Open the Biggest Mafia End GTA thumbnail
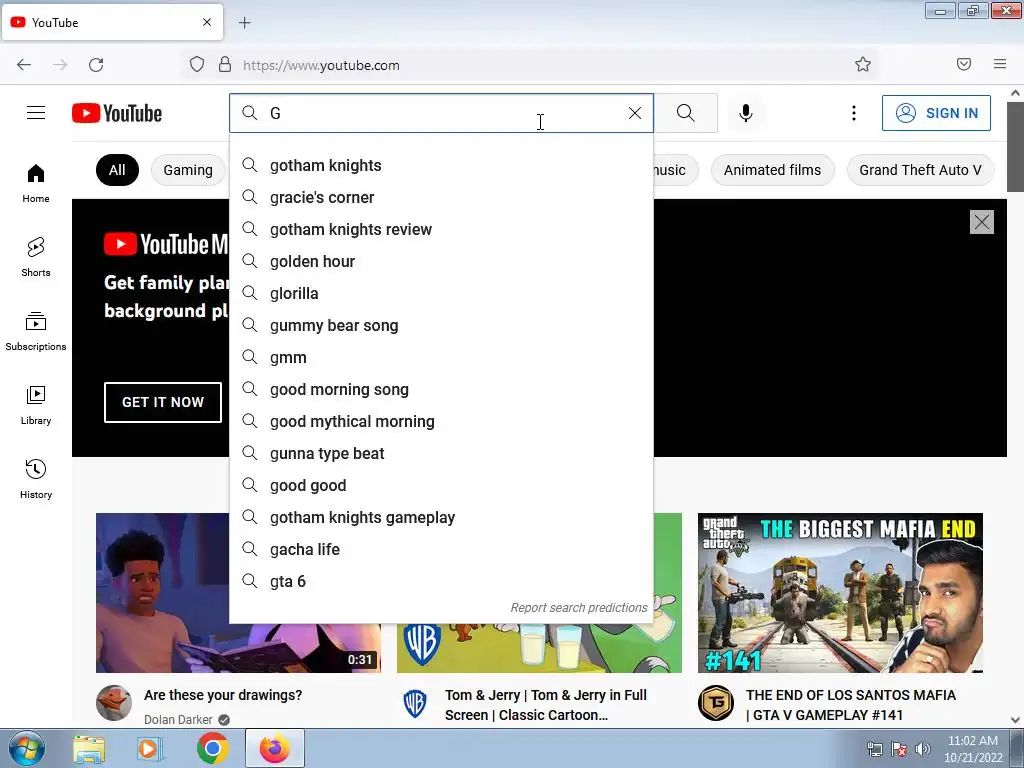 coord(840,593)
